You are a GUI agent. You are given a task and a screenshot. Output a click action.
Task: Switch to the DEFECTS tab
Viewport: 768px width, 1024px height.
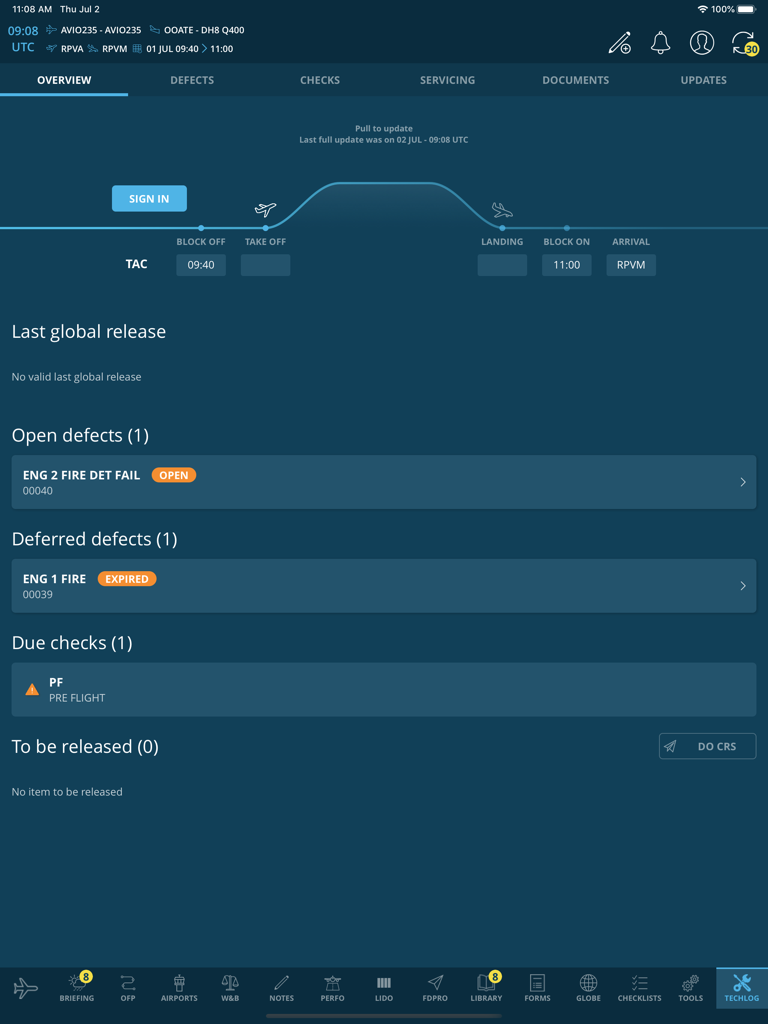tap(192, 80)
